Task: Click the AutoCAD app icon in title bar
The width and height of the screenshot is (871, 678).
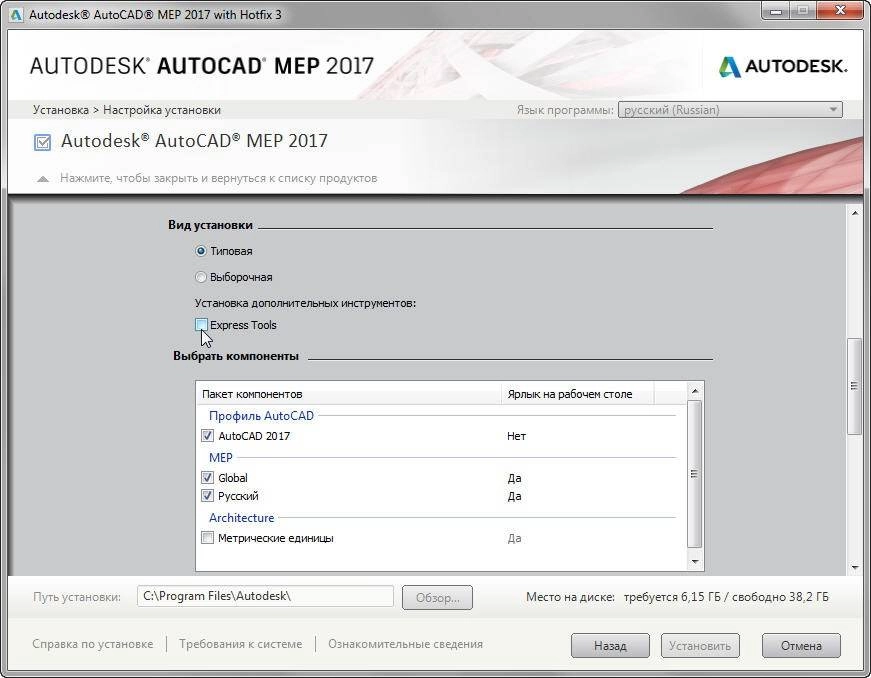Action: 16,15
